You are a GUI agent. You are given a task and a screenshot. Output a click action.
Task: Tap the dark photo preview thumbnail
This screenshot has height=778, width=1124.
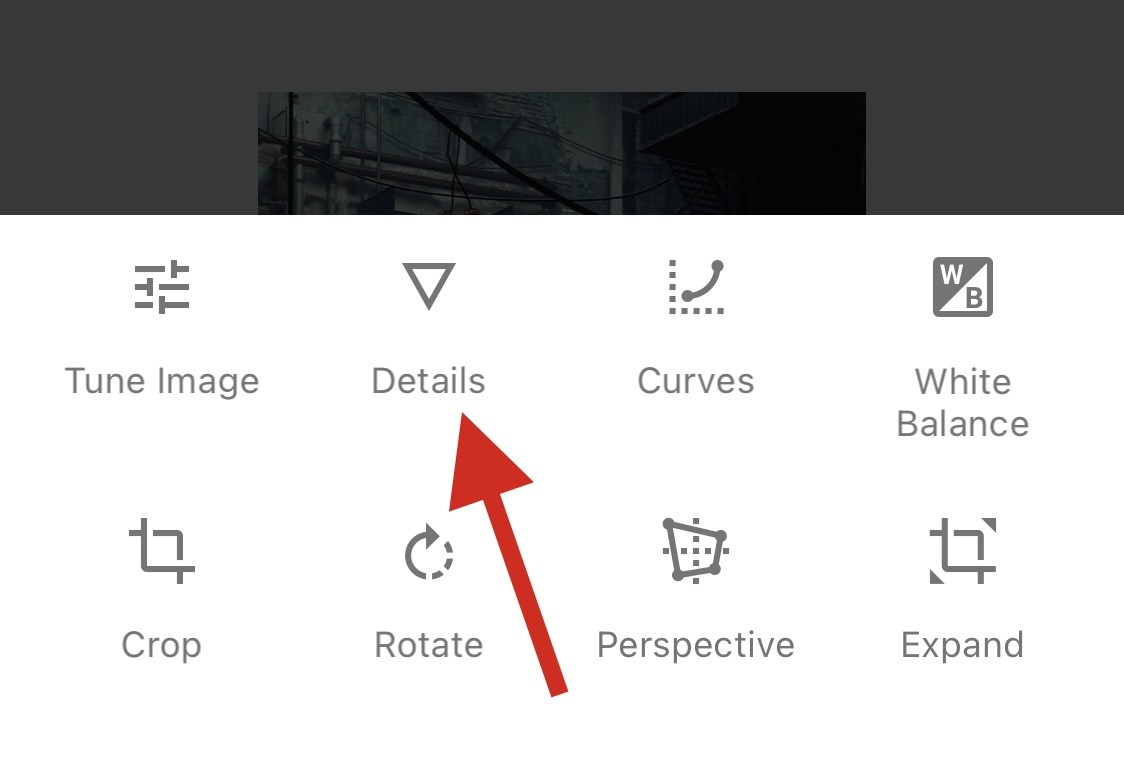coord(562,153)
